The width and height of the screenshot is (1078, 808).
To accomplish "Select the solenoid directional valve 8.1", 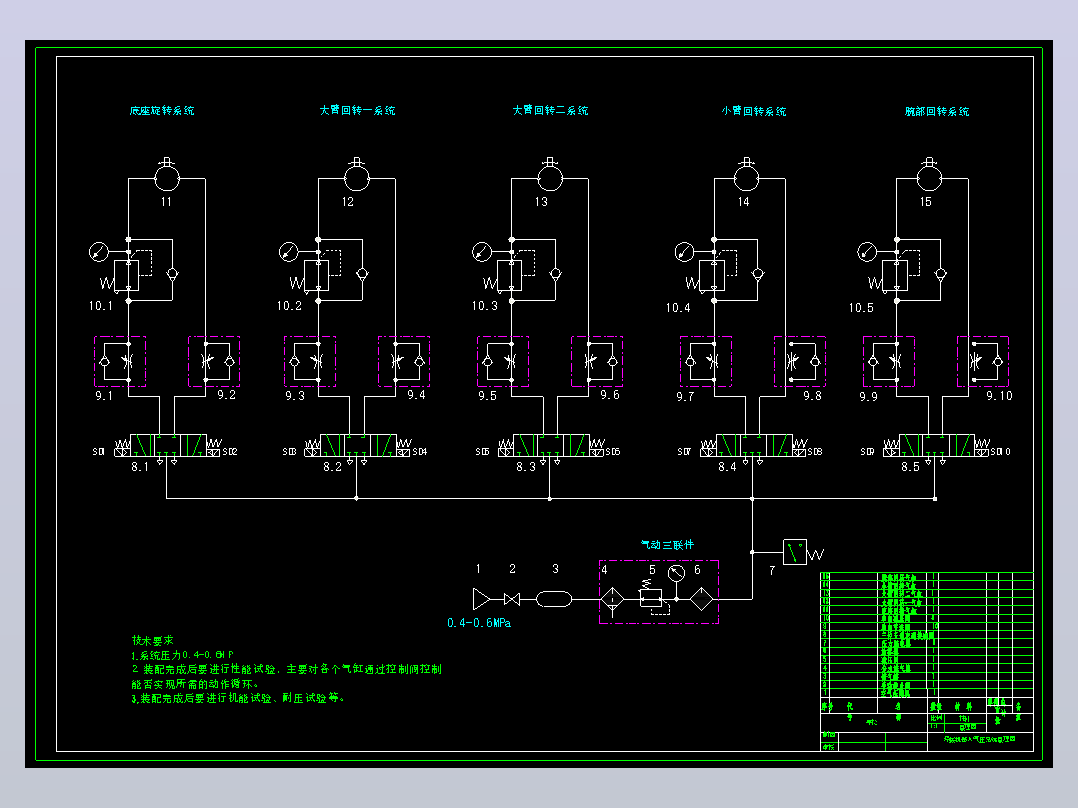I will coord(168,446).
